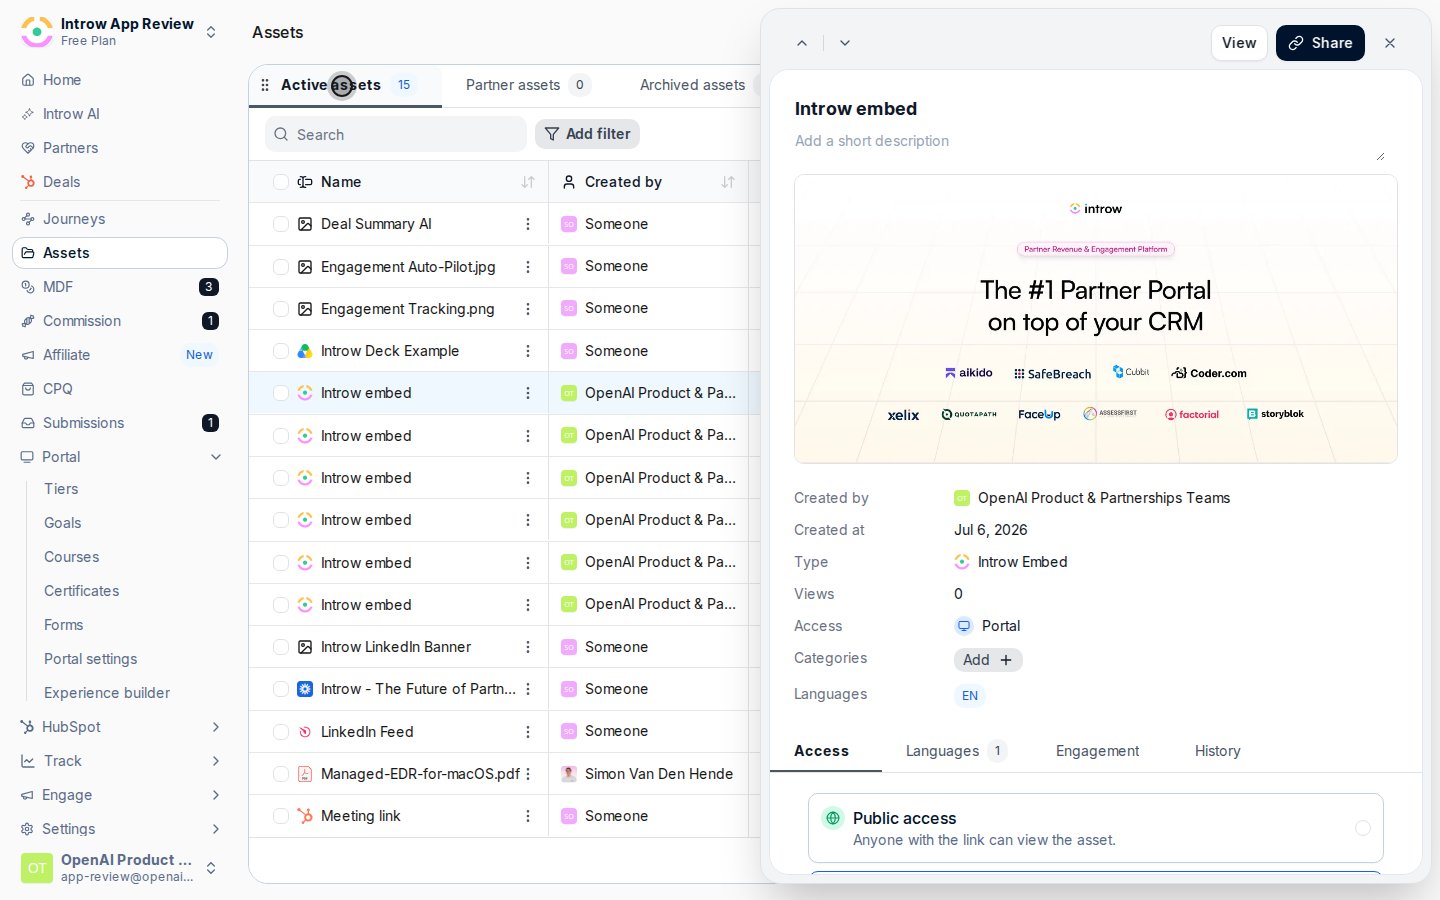Screen dimensions: 1440x900
Task: Open Intro - The Future of Partn... asset
Action: point(418,689)
